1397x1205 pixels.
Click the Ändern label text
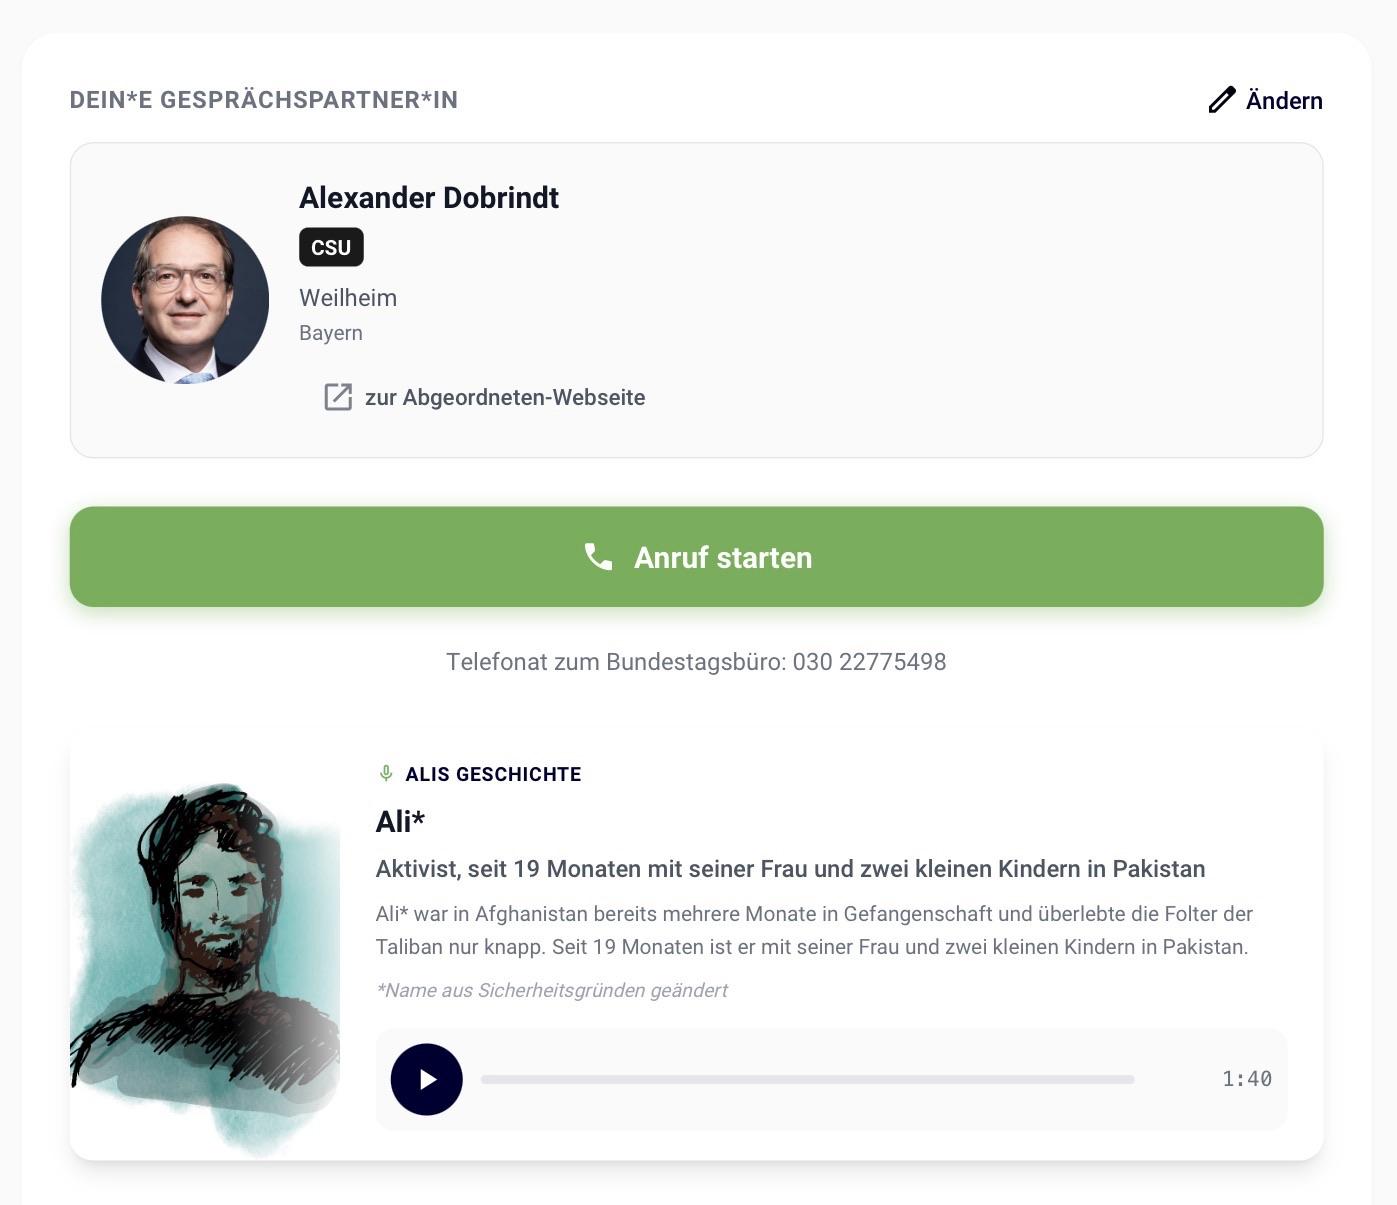(1284, 101)
